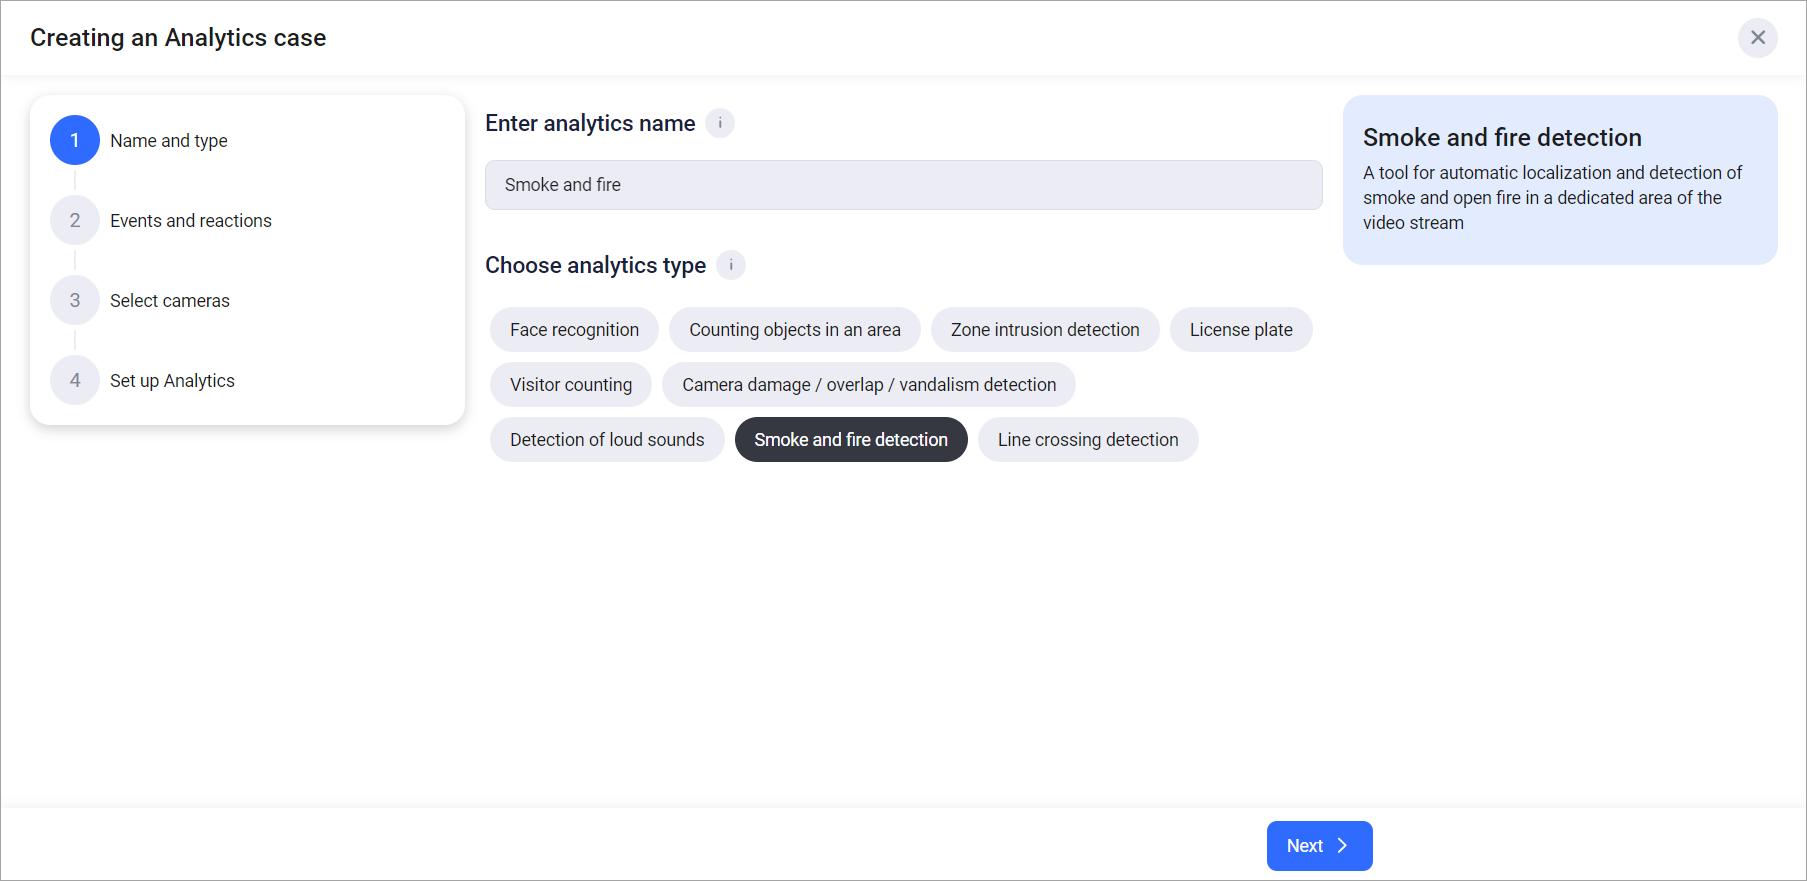Select Detection of loud sounds

[606, 440]
